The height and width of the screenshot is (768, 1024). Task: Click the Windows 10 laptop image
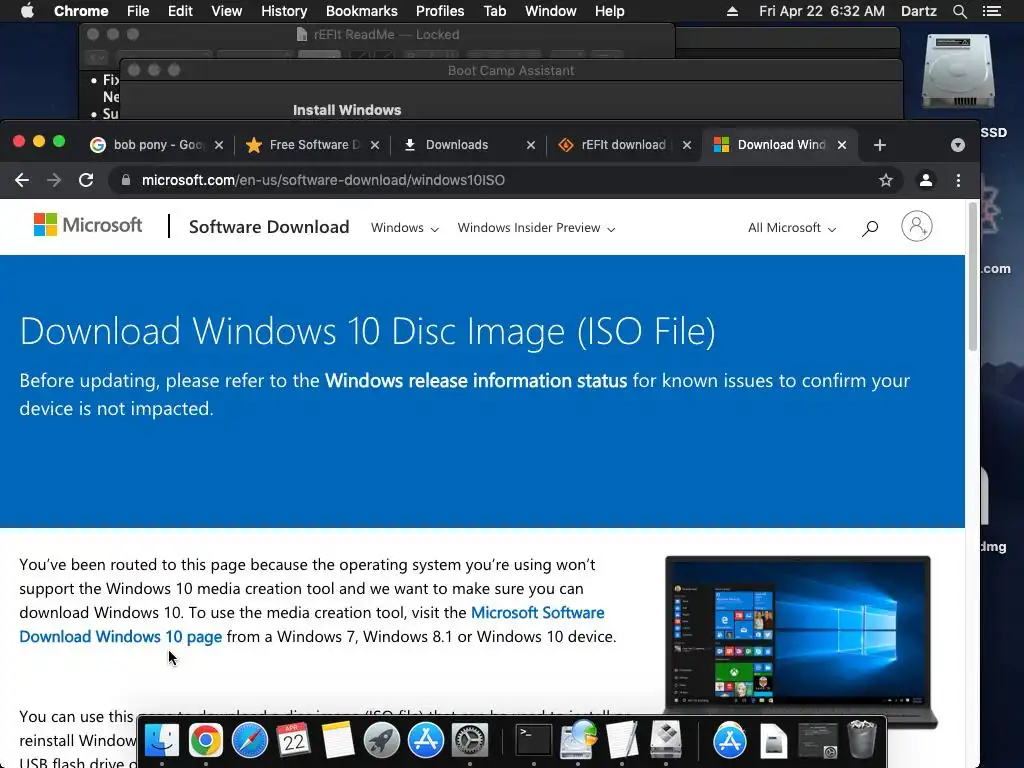[x=800, y=642]
